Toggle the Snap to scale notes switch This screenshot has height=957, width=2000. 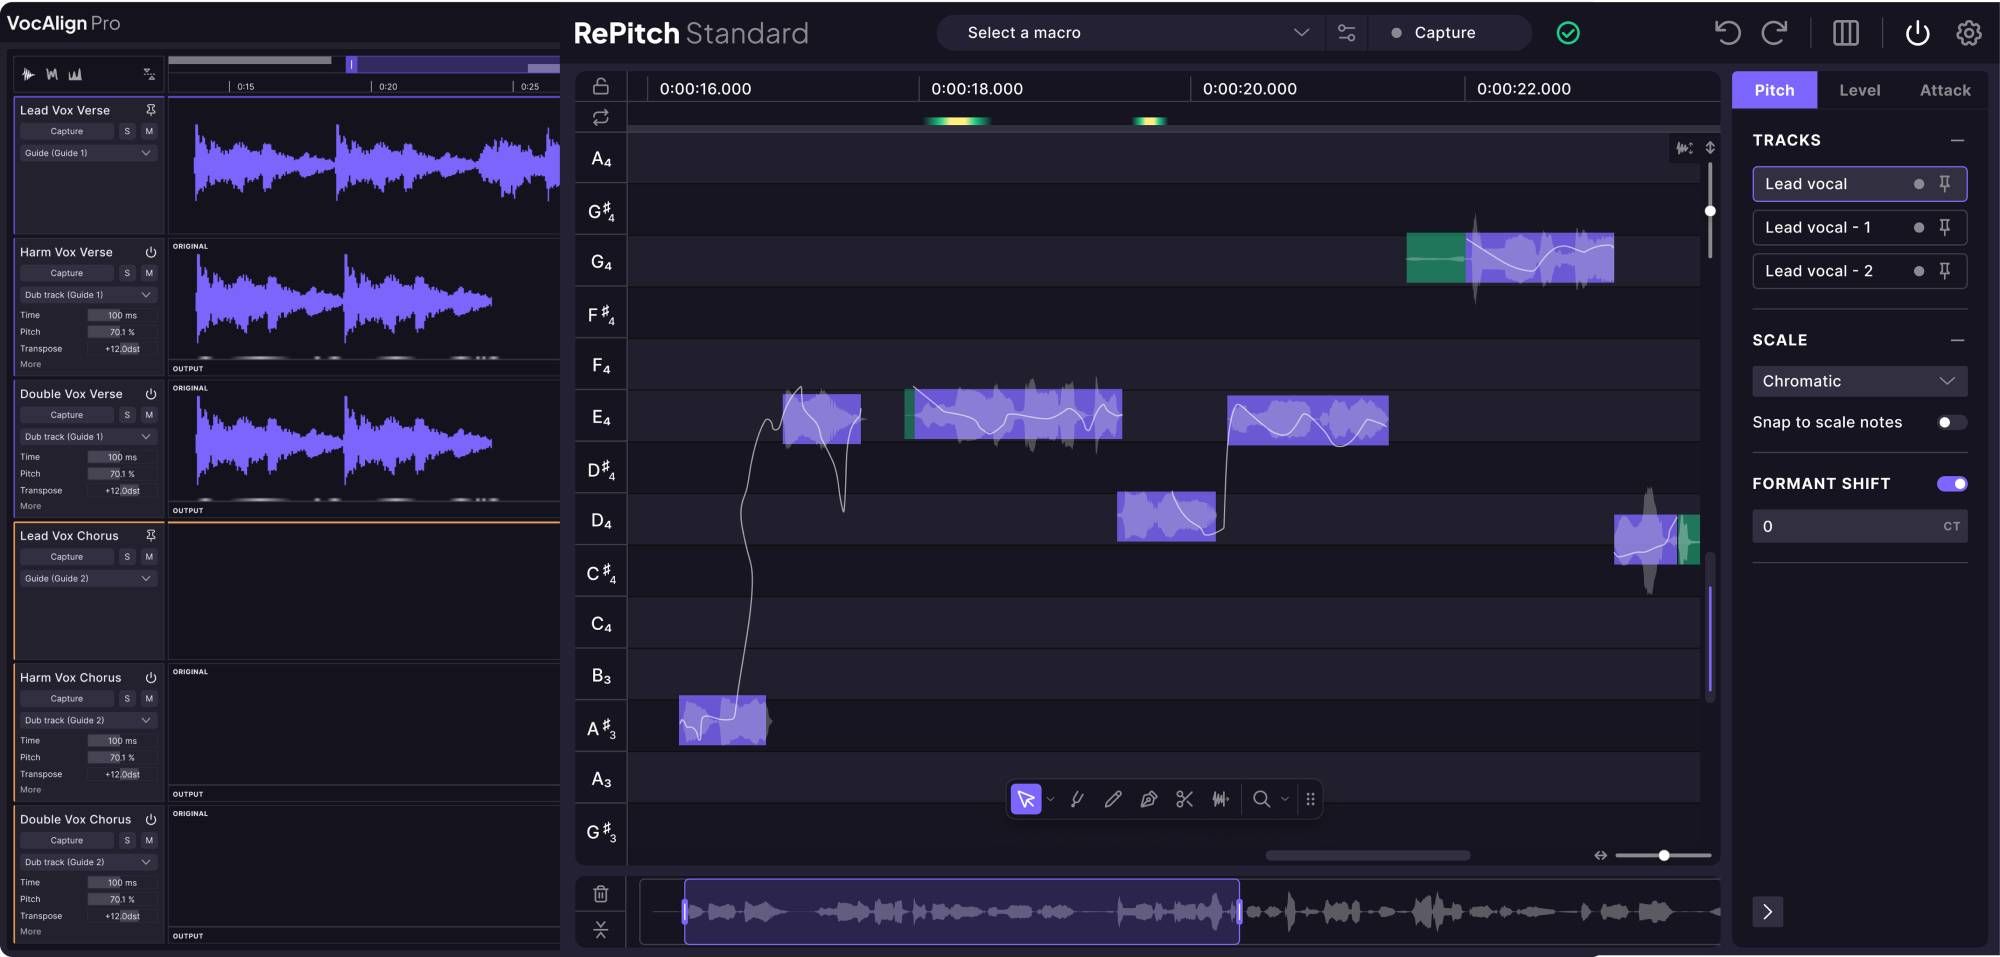tap(1951, 422)
